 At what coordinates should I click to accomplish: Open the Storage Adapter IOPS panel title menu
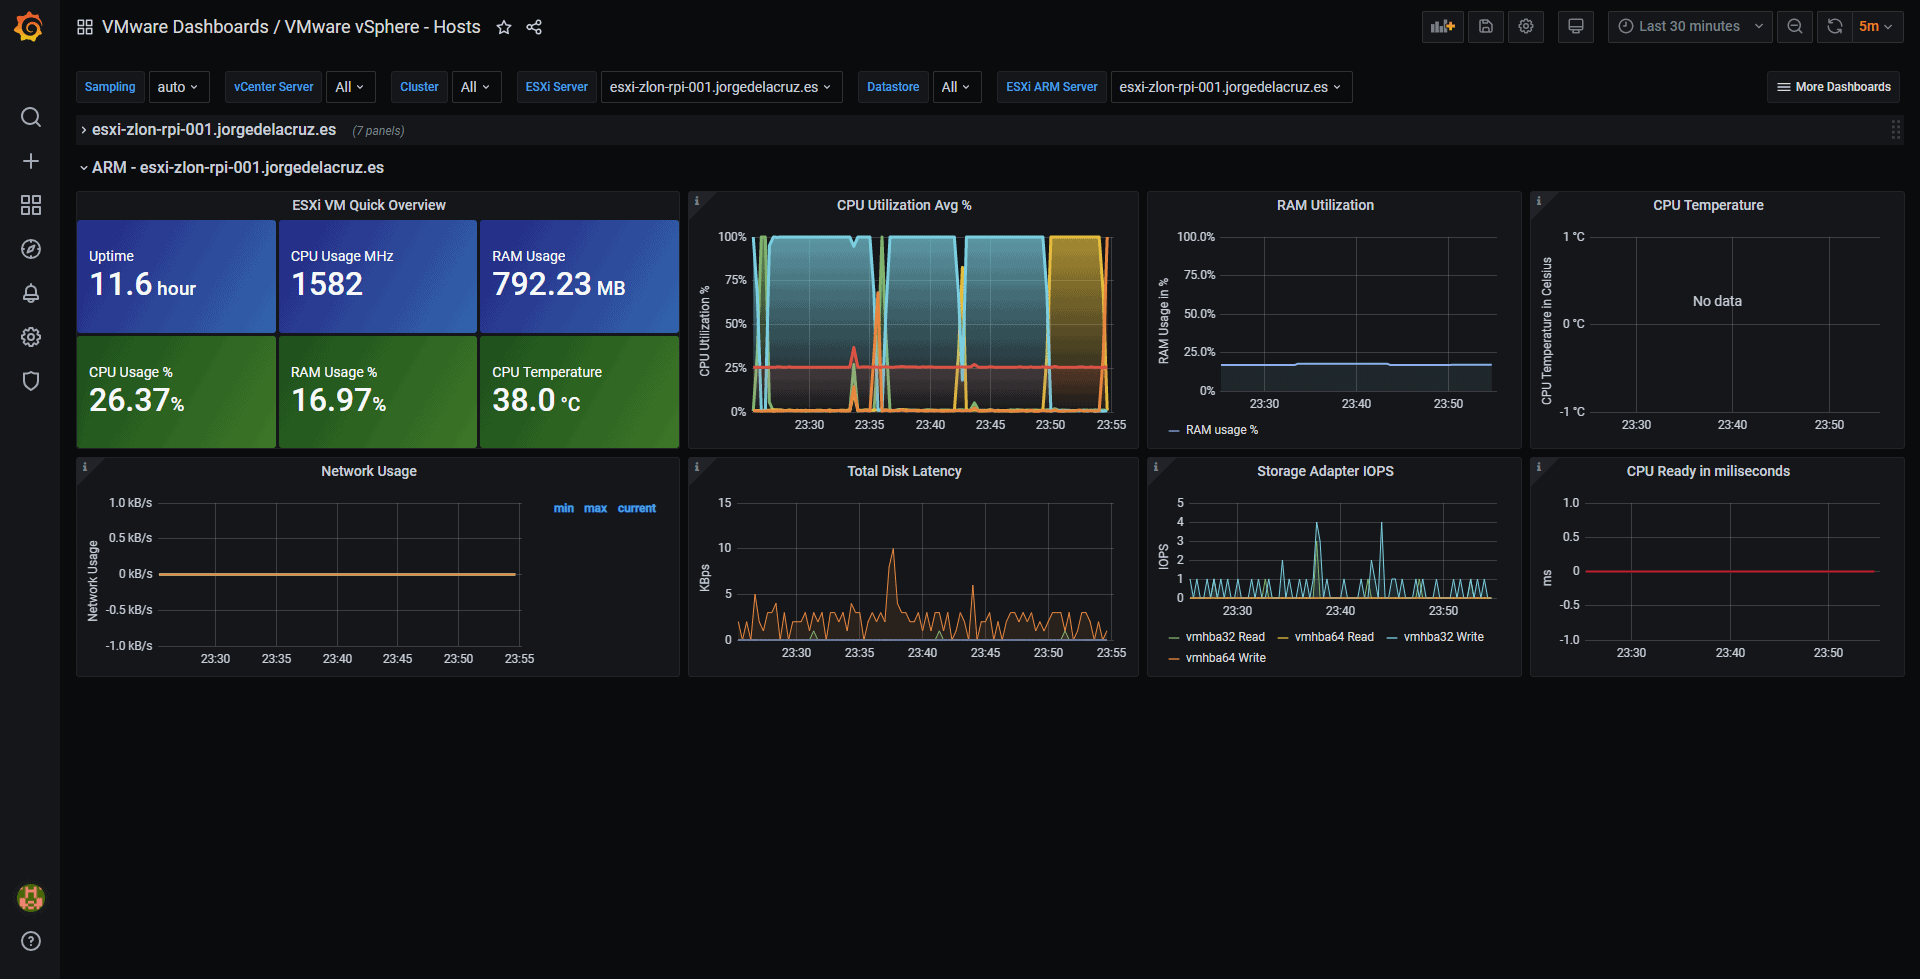click(1325, 471)
